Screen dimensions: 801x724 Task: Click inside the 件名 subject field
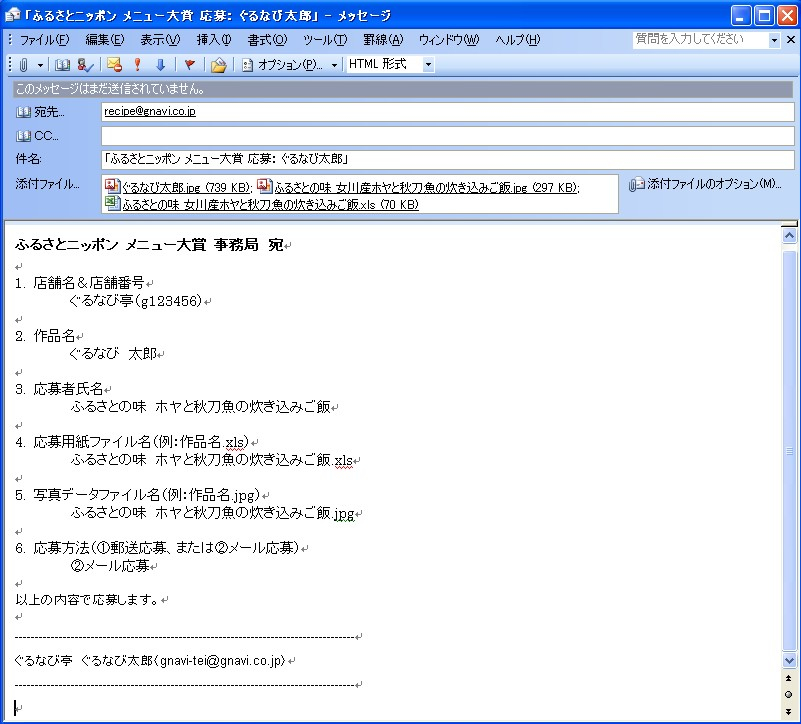pos(446,159)
